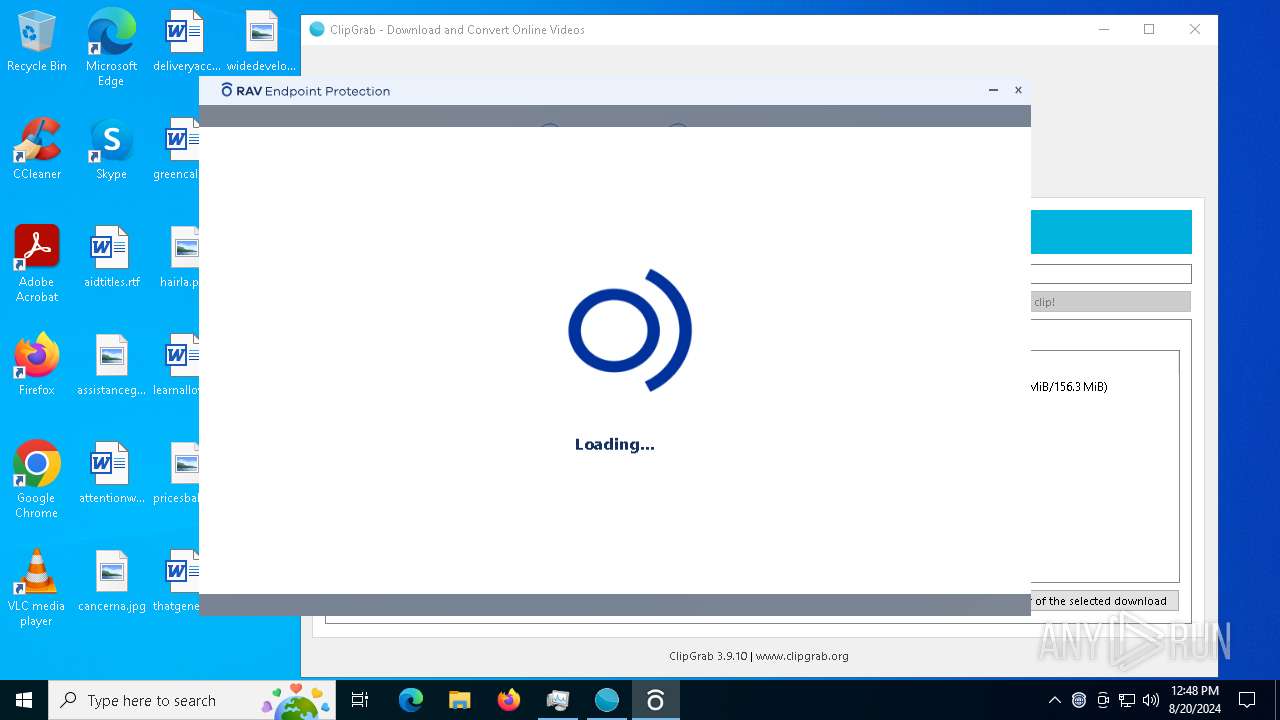Minimize the ClipGrab window

pyautogui.click(x=1104, y=29)
